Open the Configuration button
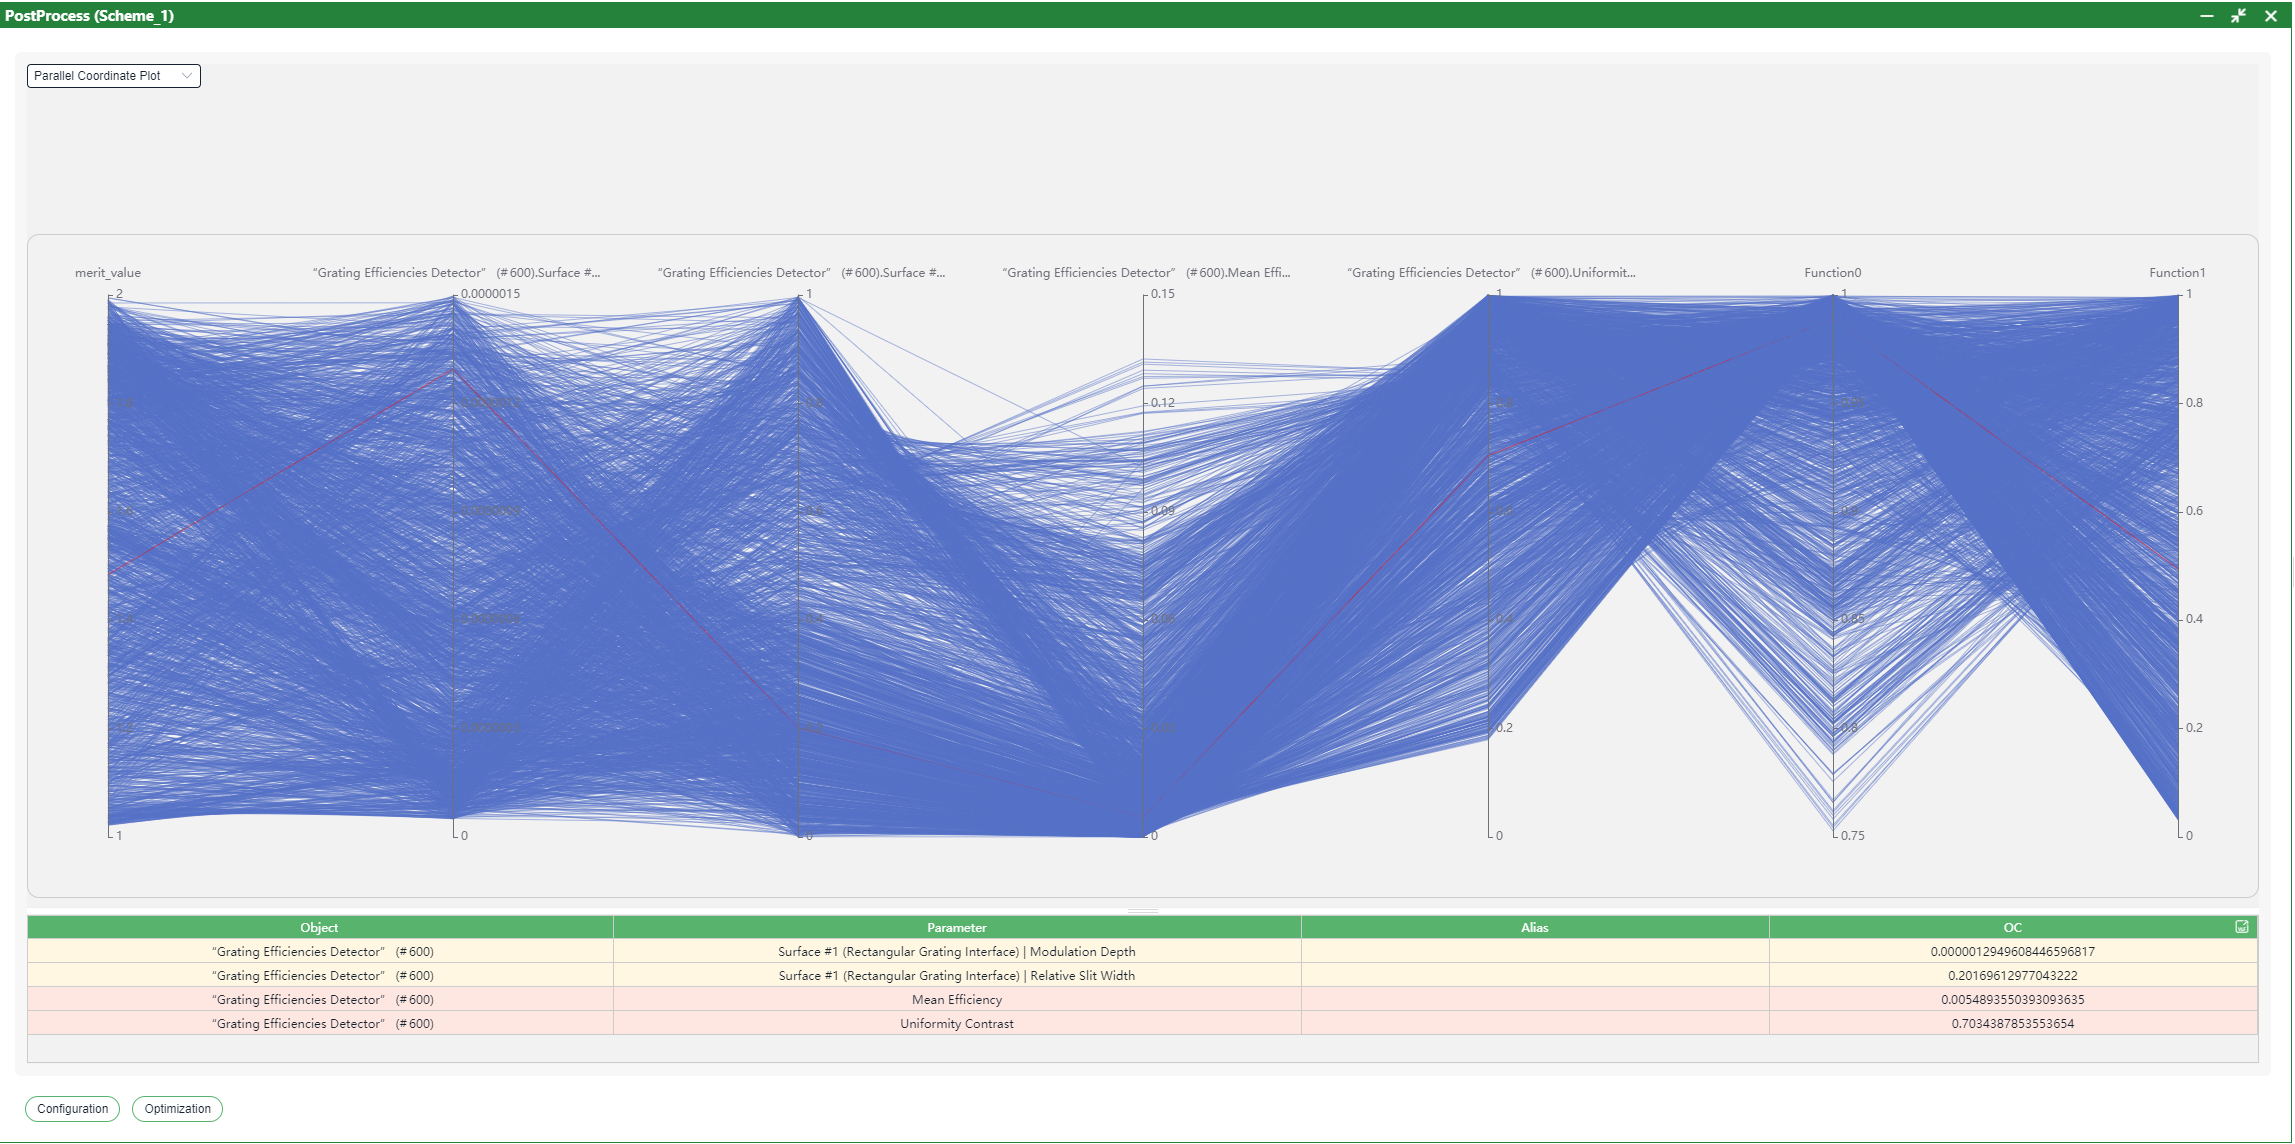Image resolution: width=2295 pixels, height=1144 pixels. 72,1109
